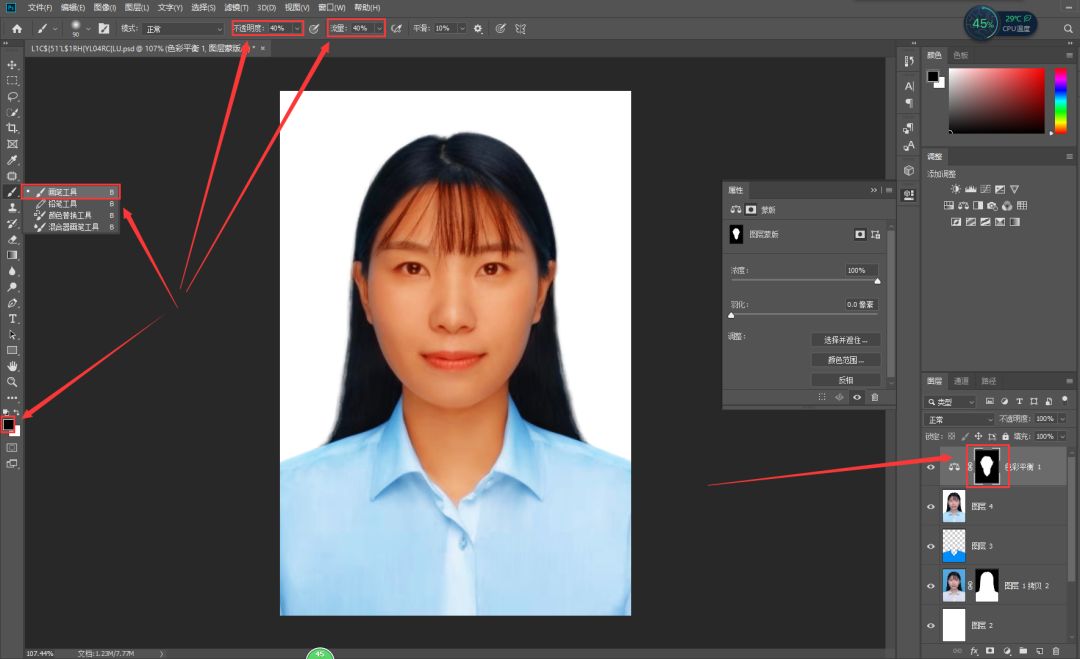The image size is (1080, 659).
Task: Click the 颜色范围 button in Properties
Action: click(x=846, y=360)
